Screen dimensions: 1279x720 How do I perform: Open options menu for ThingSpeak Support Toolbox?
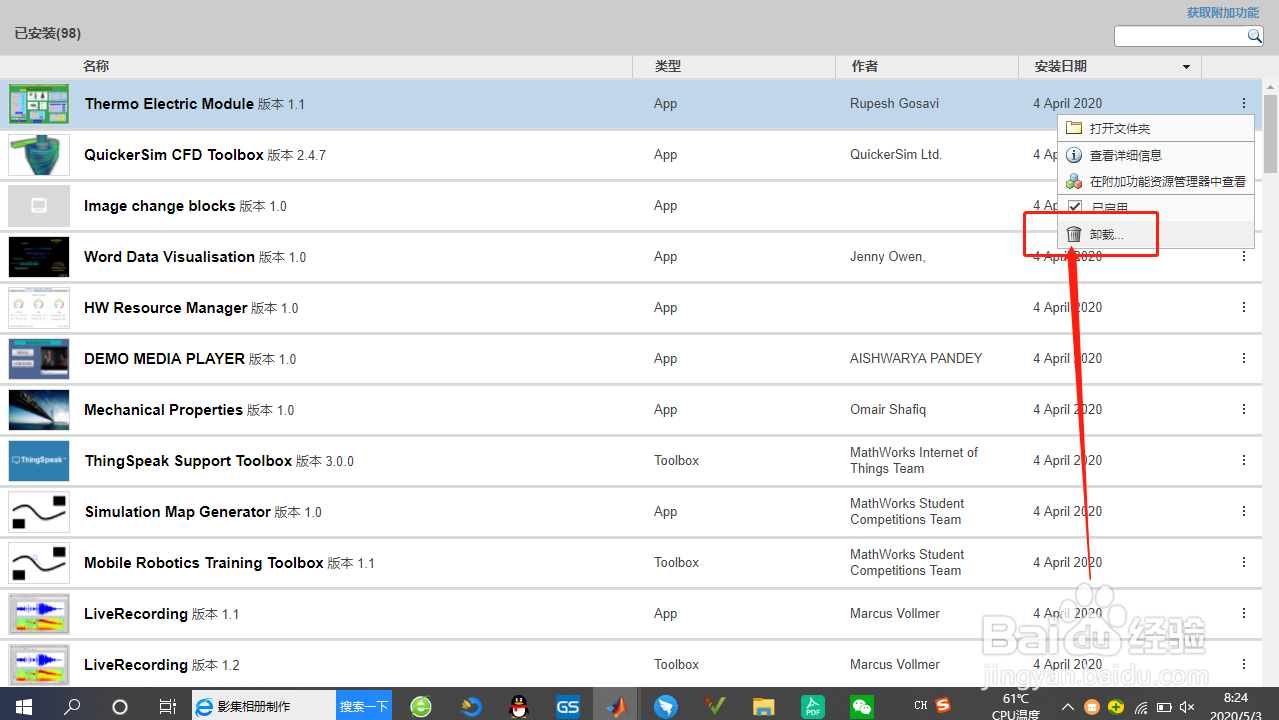point(1244,460)
